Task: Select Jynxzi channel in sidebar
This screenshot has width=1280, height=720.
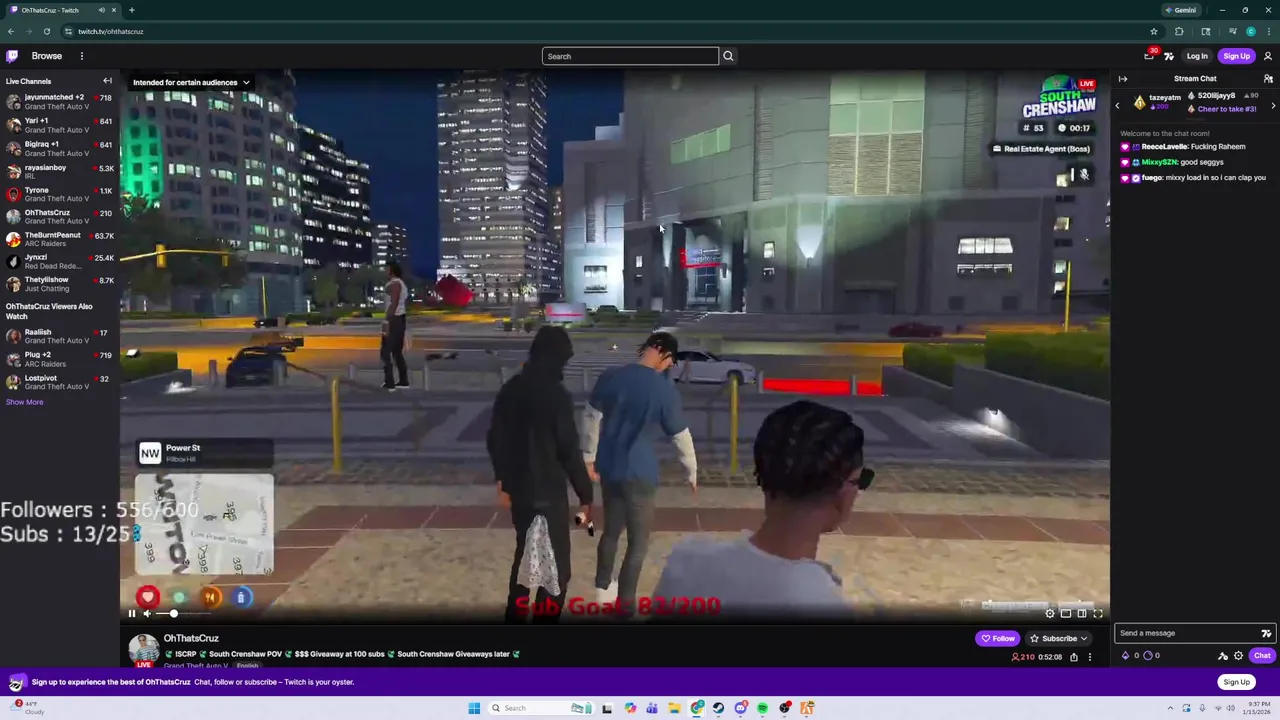Action: coord(59,262)
